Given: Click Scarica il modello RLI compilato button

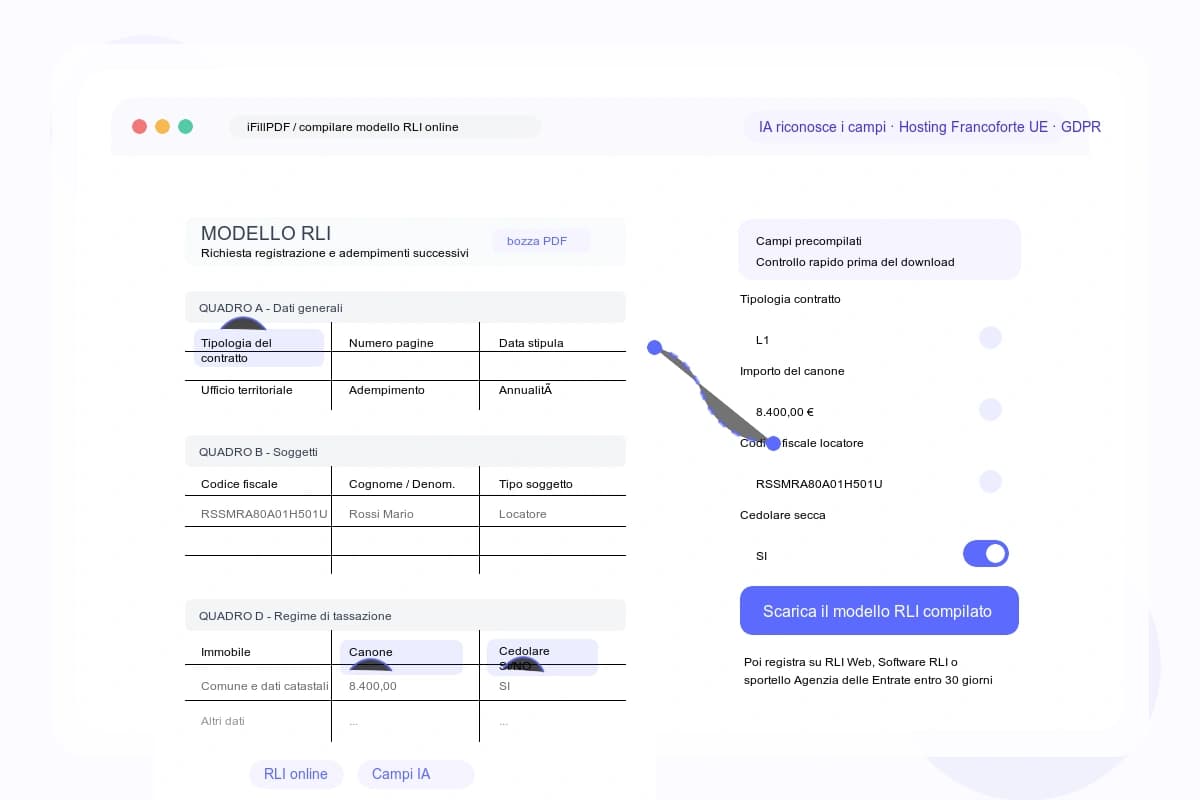Looking at the screenshot, I should tap(879, 611).
